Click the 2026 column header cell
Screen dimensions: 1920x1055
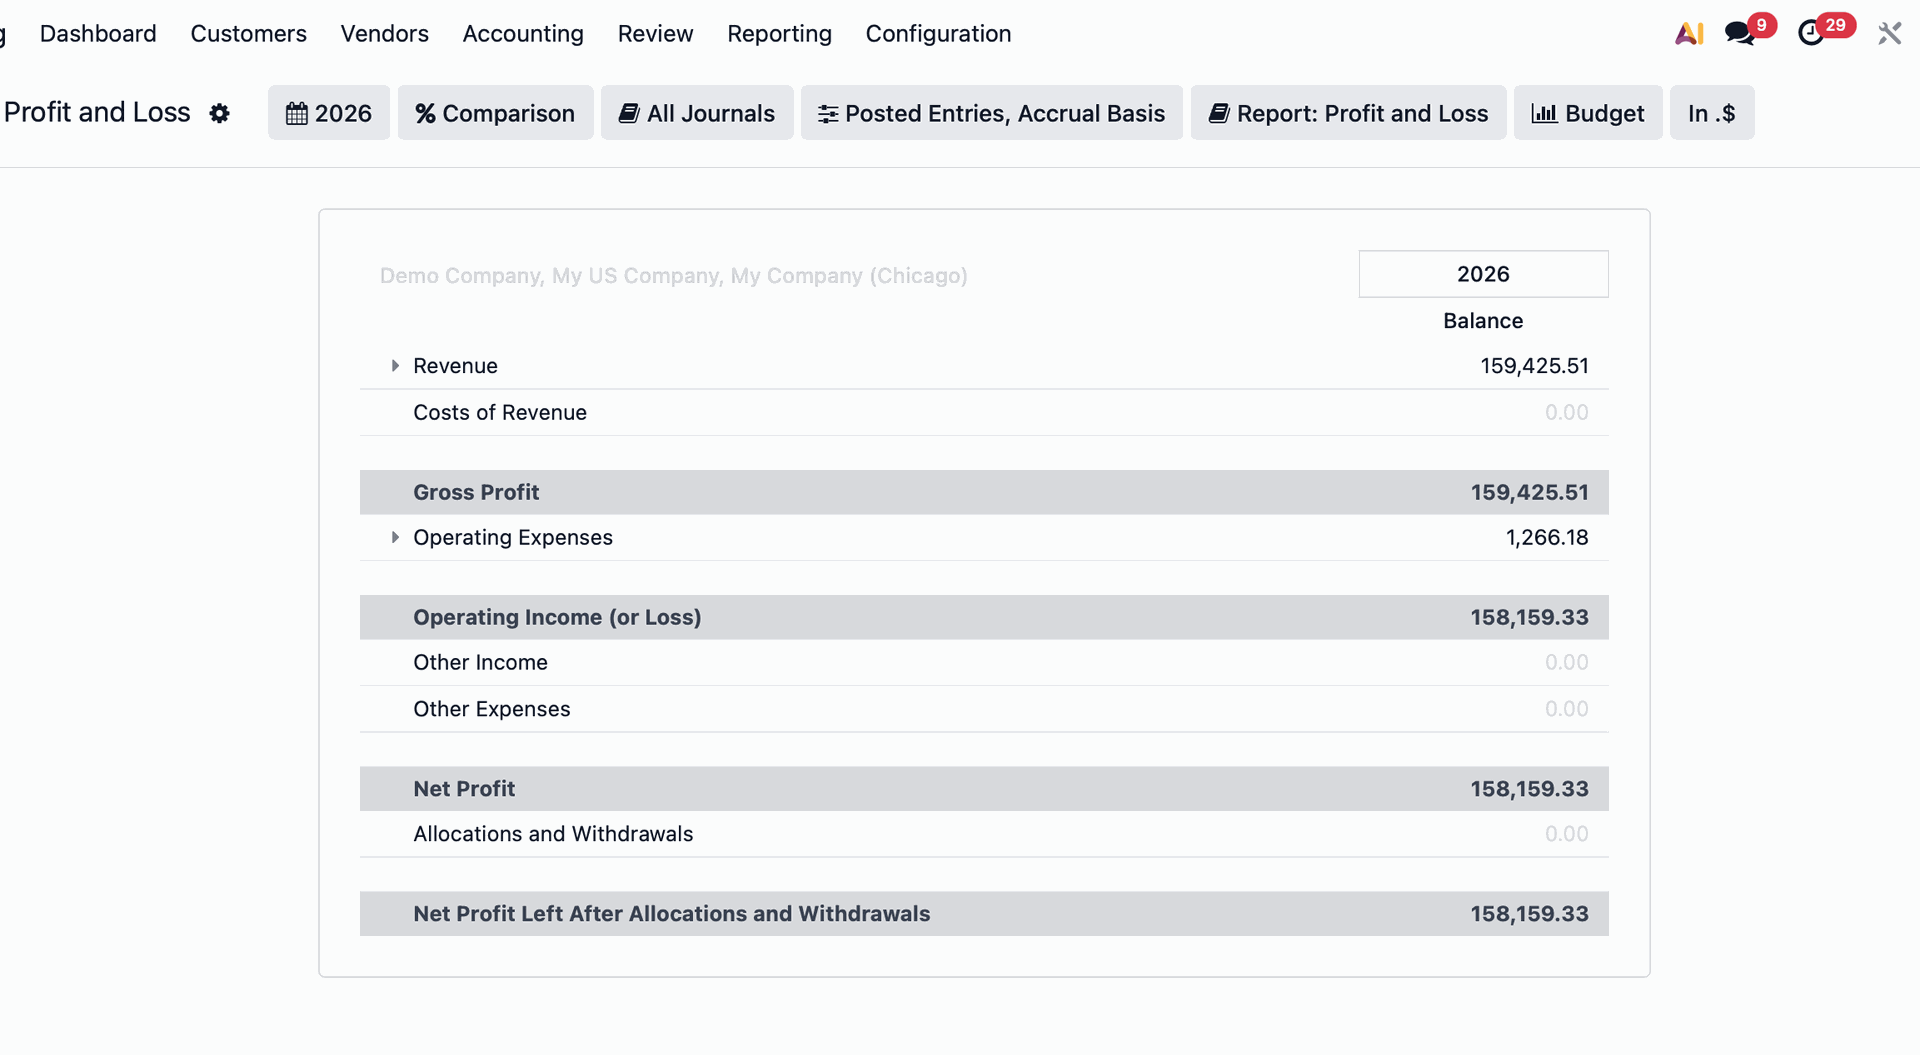tap(1483, 274)
